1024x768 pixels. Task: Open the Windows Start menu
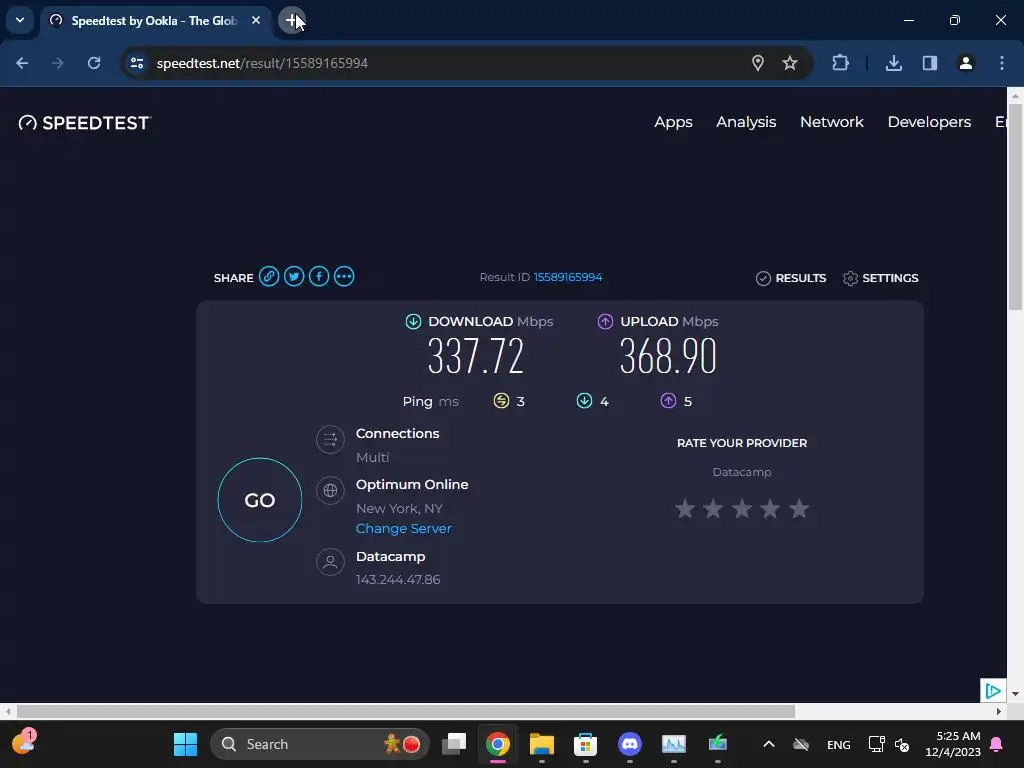[x=185, y=744]
